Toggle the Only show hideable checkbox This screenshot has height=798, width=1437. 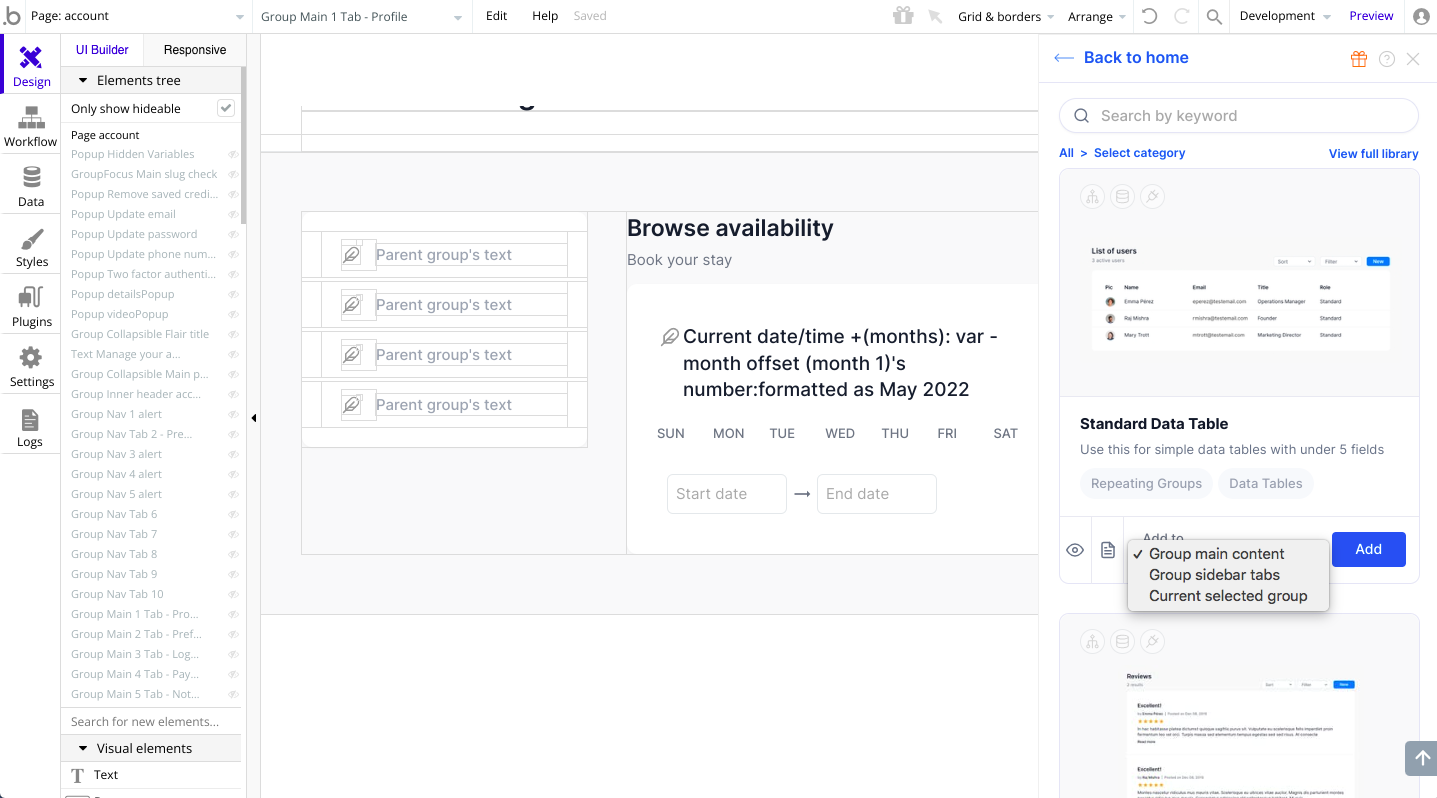point(226,108)
